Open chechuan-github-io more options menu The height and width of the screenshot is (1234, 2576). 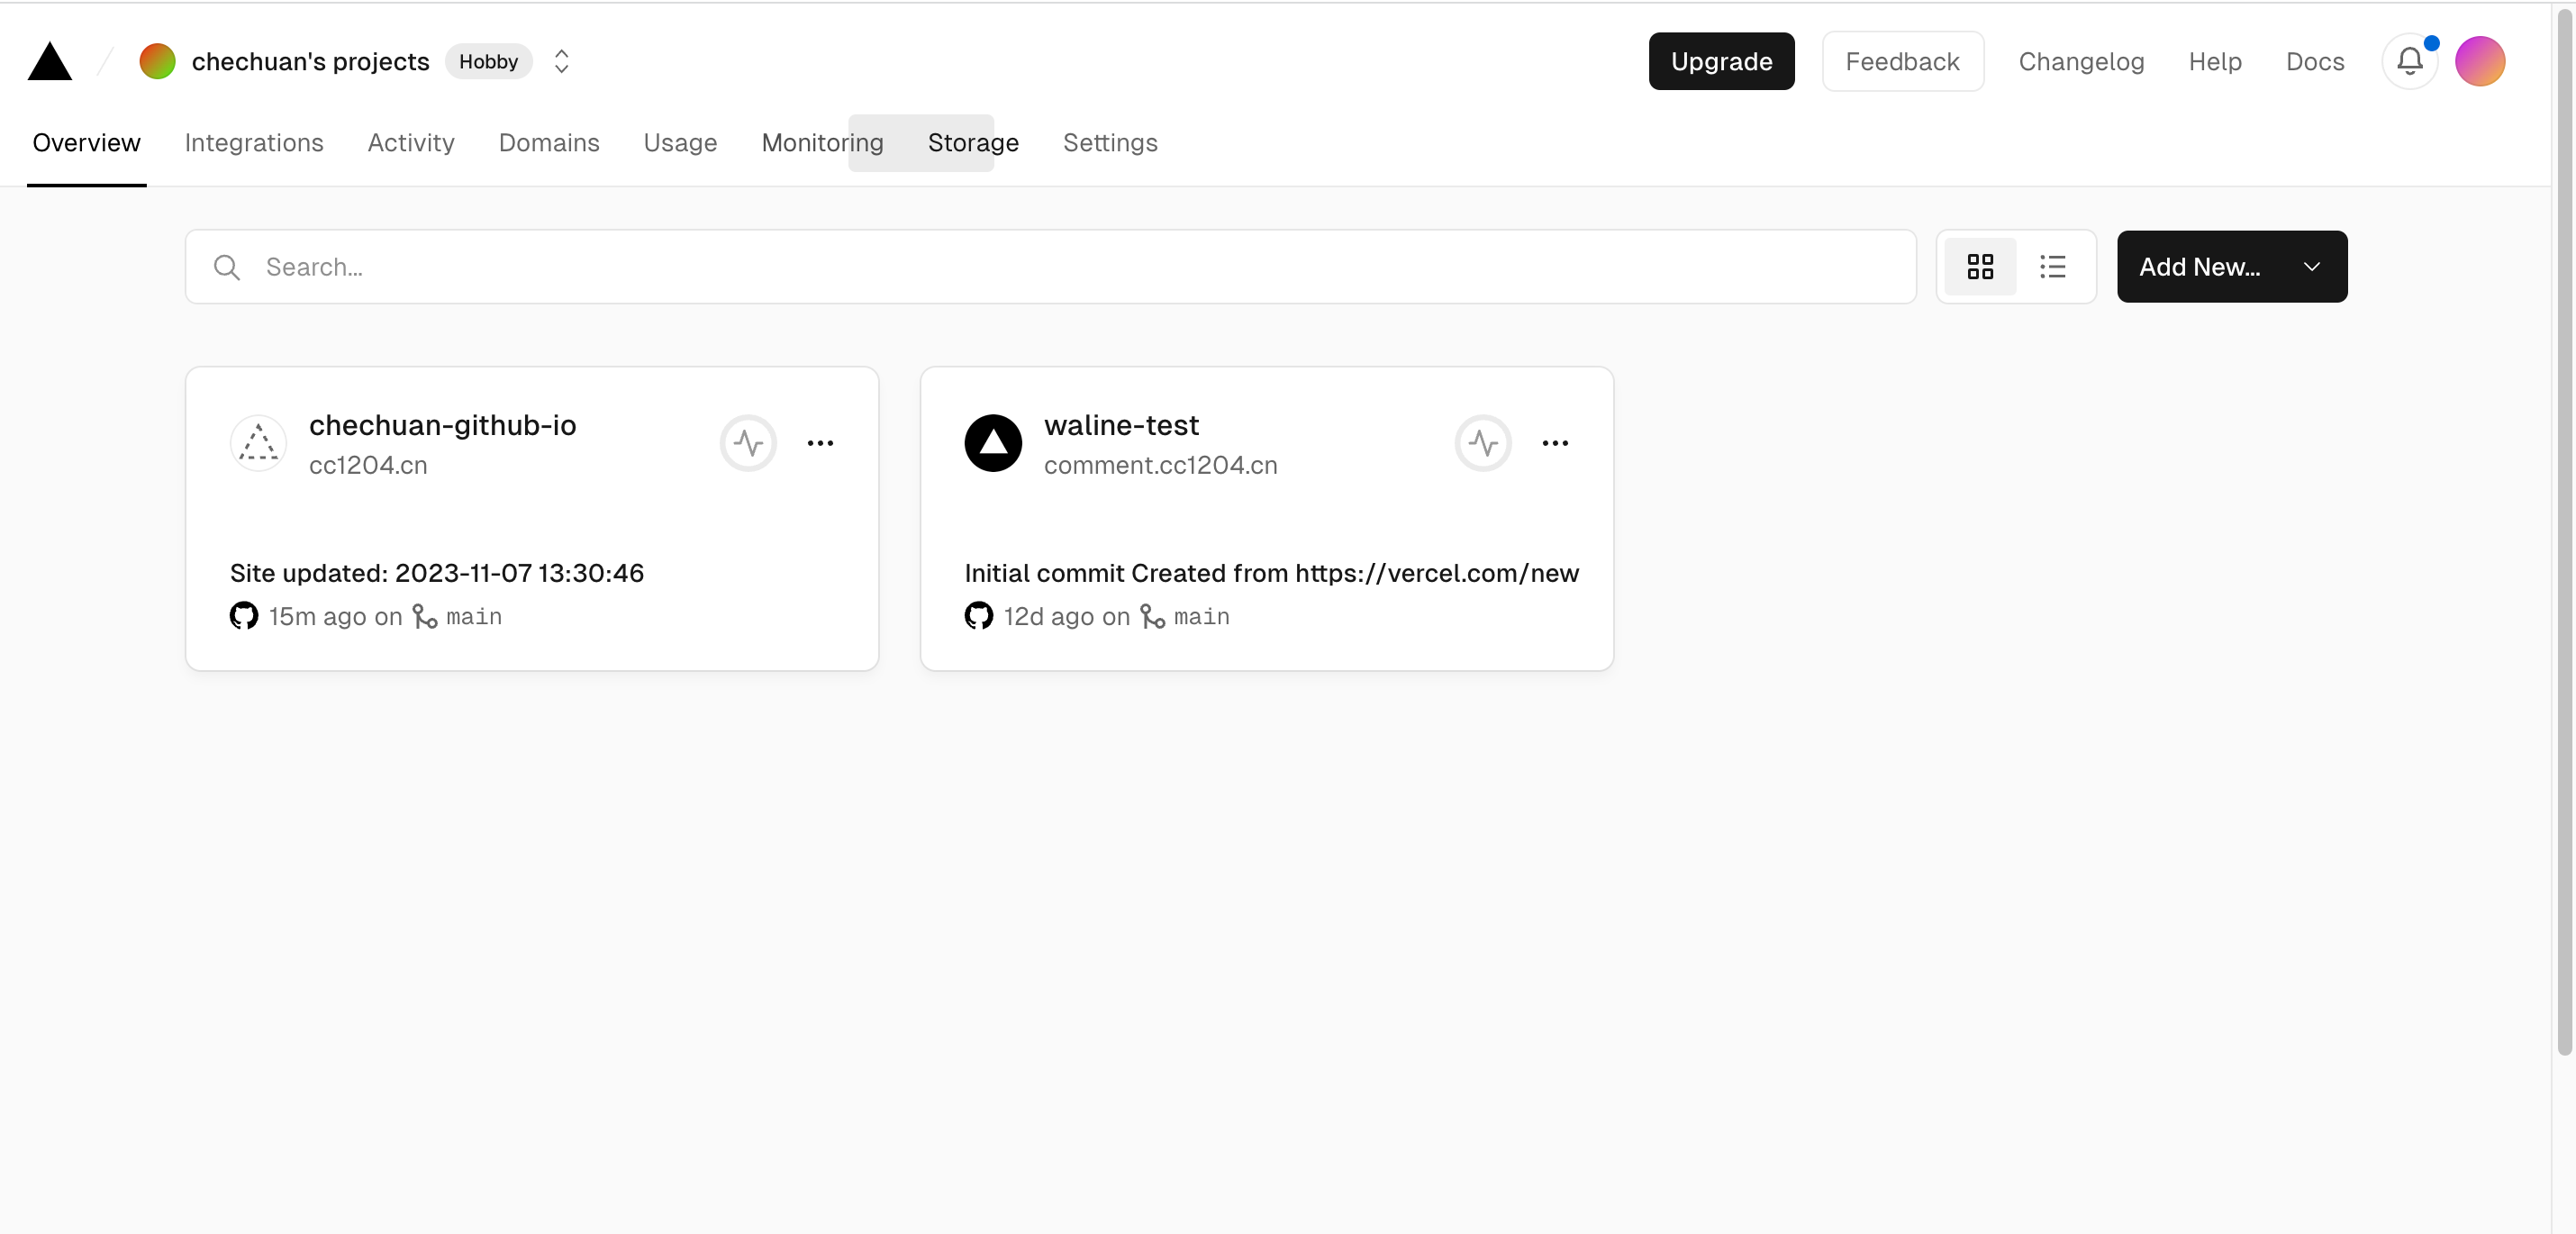tap(820, 443)
